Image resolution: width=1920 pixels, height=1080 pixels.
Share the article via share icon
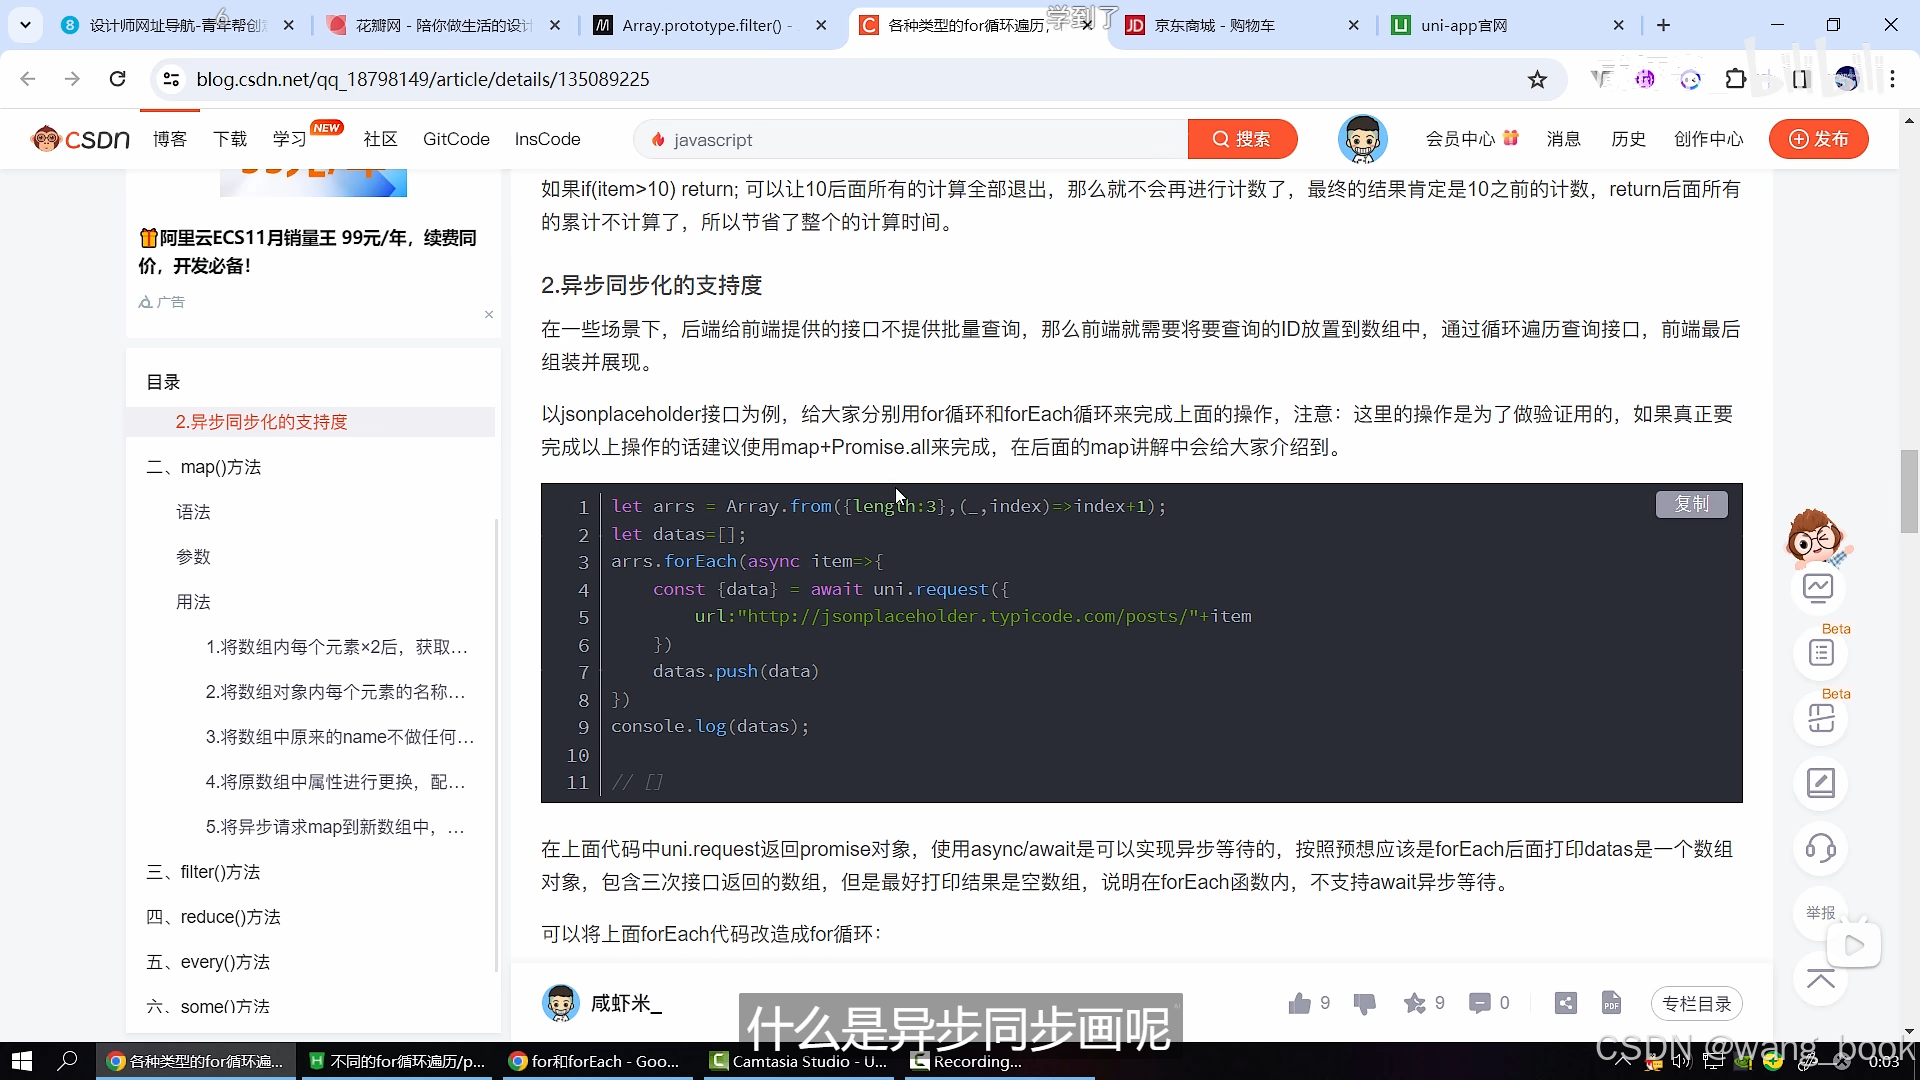point(1566,1003)
